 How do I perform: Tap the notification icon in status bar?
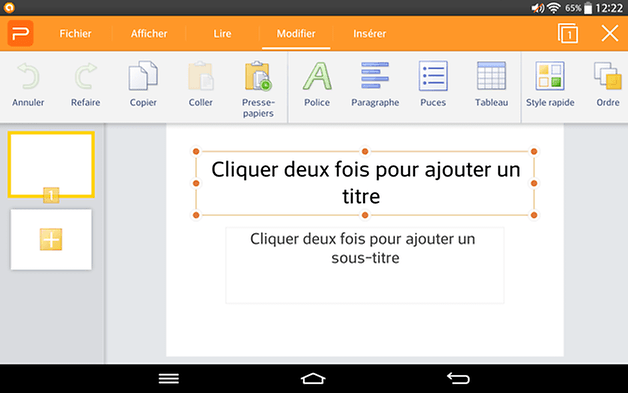point(9,8)
